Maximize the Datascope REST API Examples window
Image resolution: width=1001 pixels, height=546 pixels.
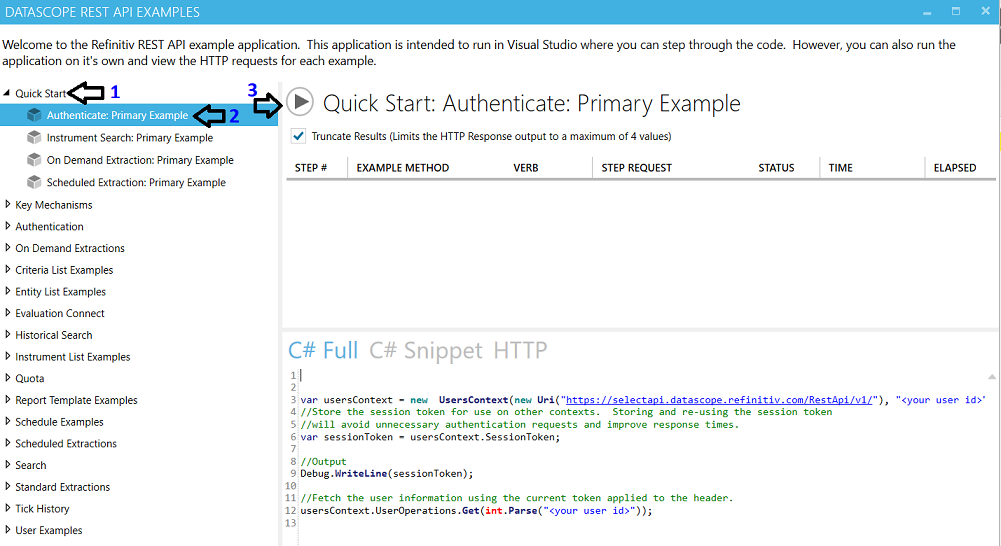click(x=956, y=11)
